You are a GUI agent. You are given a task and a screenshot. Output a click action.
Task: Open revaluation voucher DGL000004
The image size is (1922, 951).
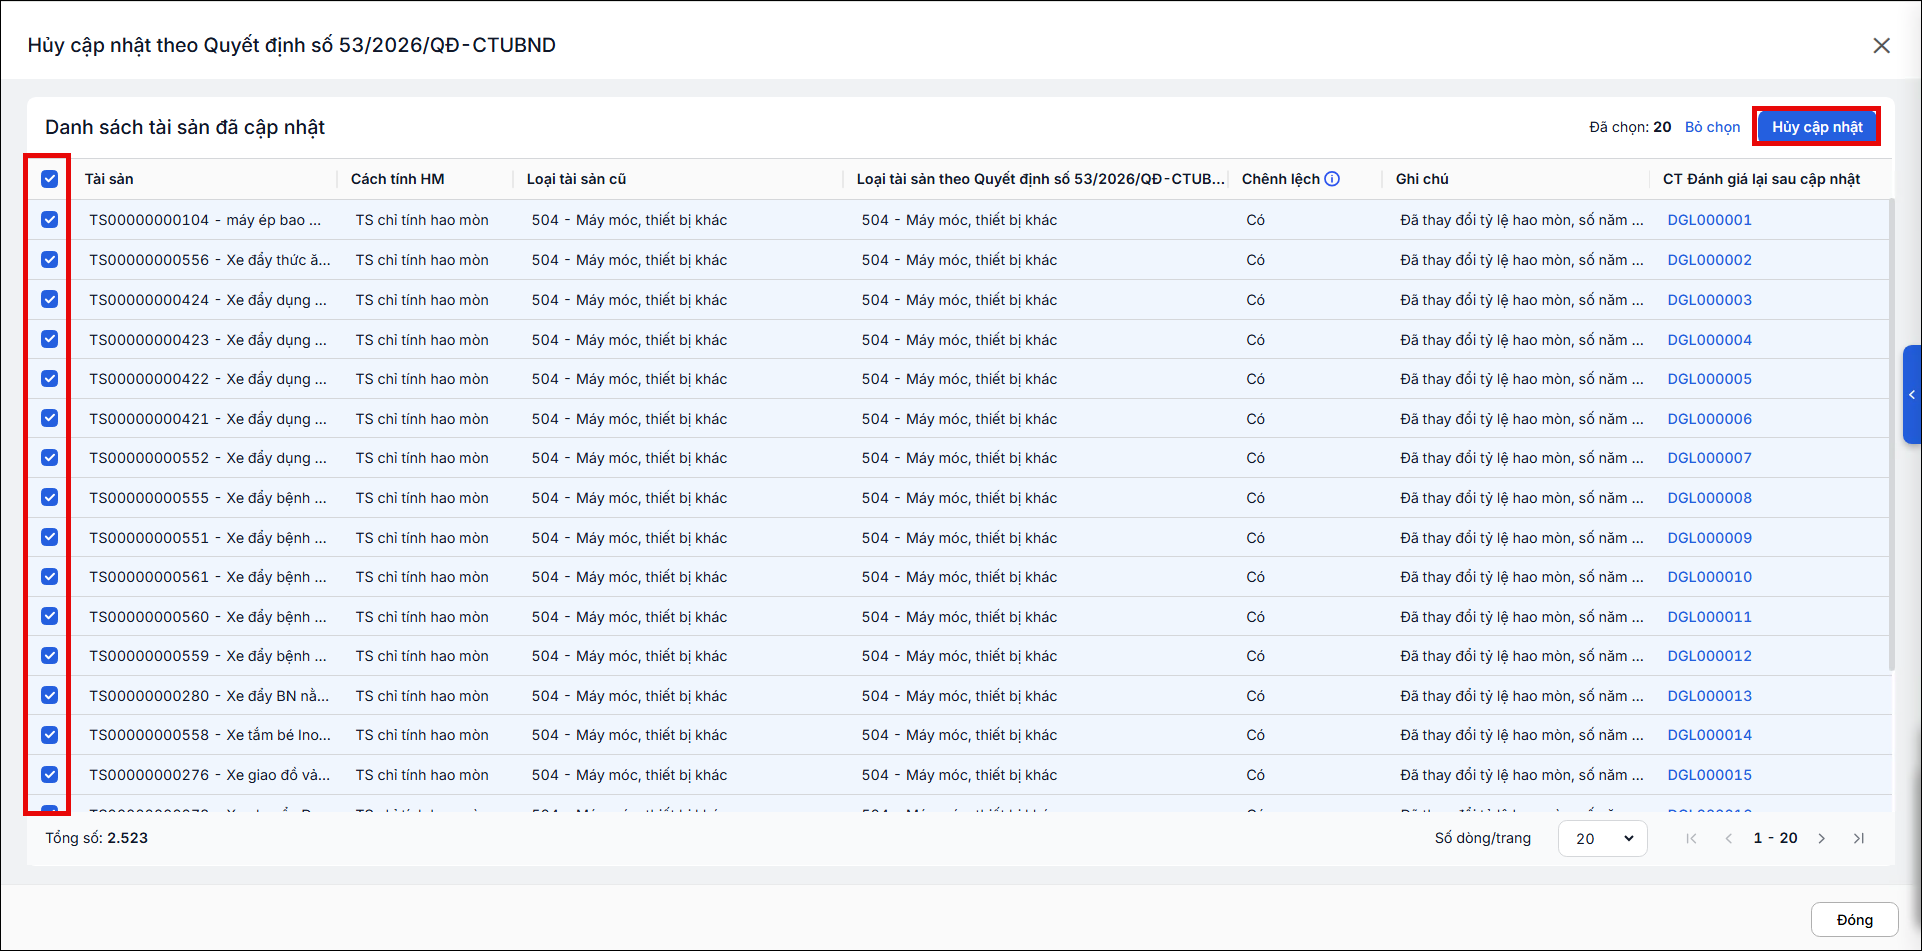point(1709,340)
